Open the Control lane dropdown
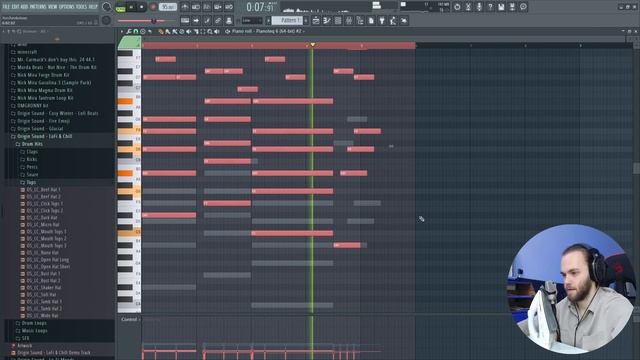This screenshot has height=360, width=640. coord(130,320)
